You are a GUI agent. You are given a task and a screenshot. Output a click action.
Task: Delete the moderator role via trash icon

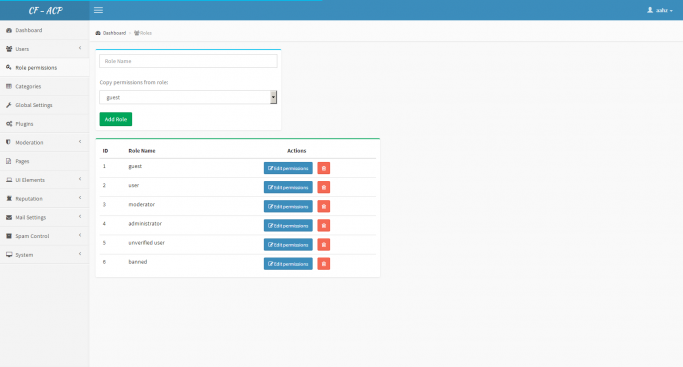click(324, 206)
